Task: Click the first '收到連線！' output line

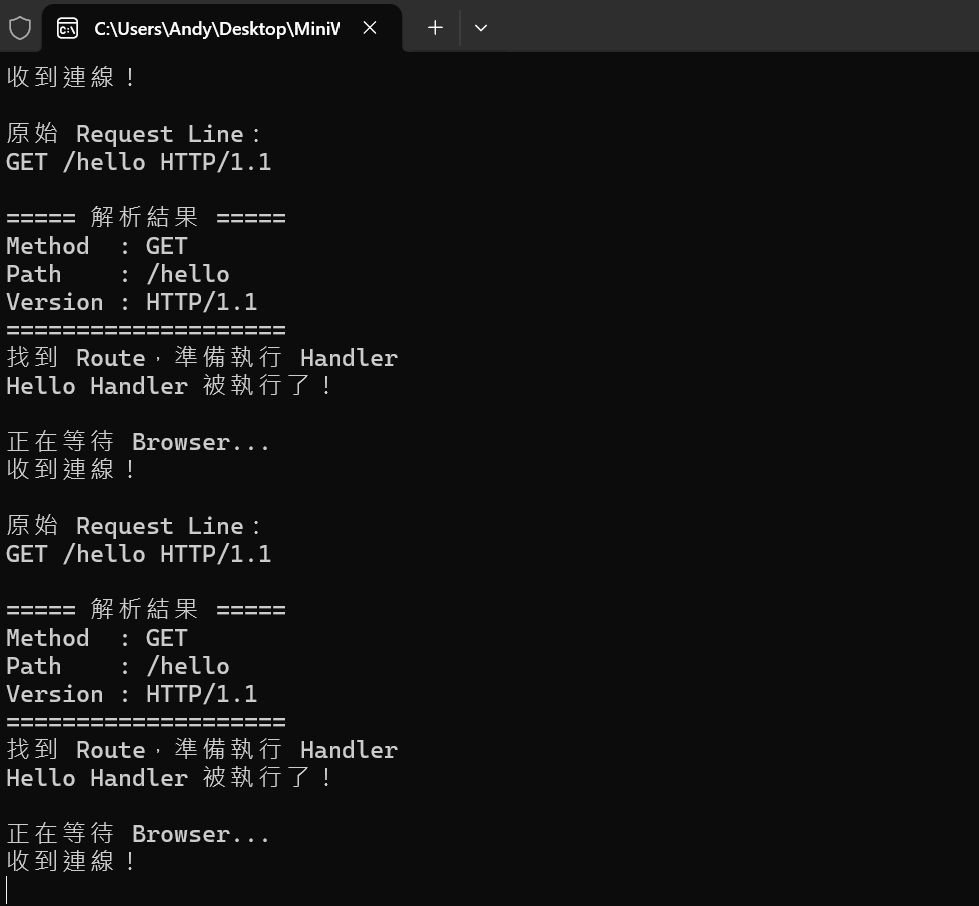Action: 71,77
